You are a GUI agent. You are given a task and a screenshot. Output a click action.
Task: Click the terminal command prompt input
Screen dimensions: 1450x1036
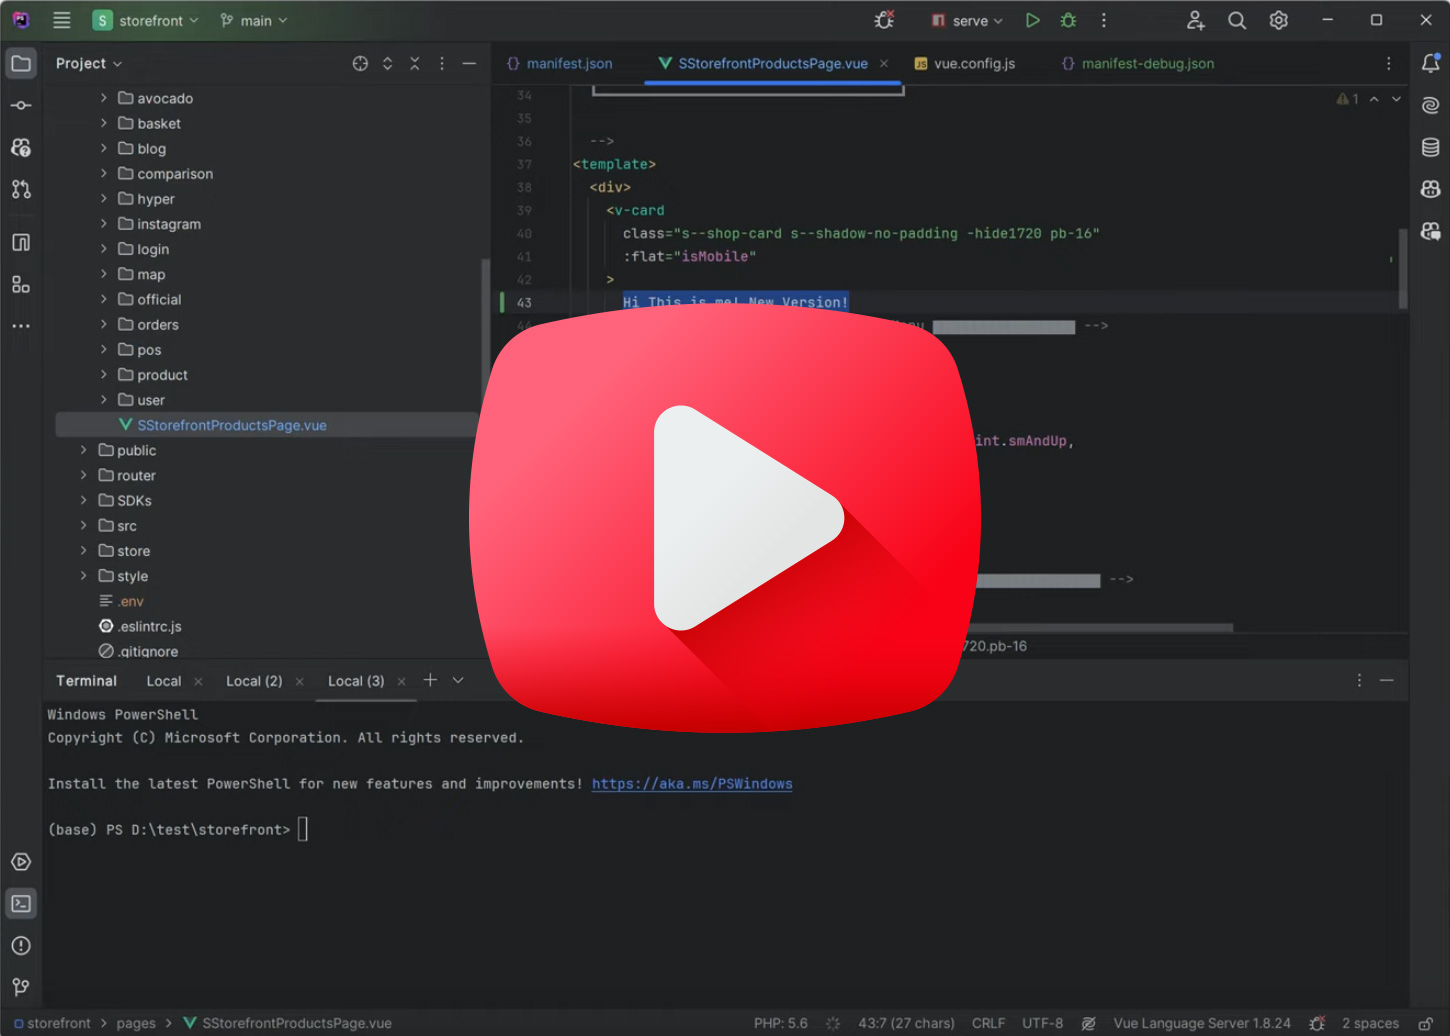coord(303,829)
